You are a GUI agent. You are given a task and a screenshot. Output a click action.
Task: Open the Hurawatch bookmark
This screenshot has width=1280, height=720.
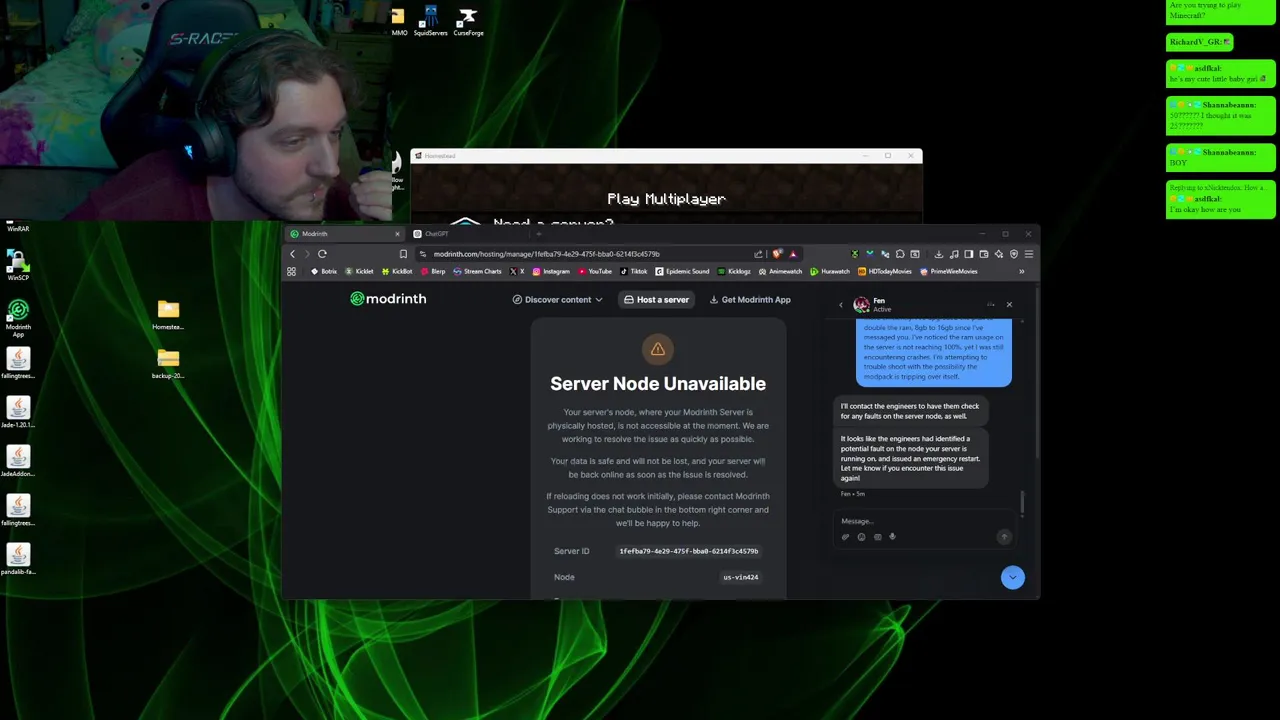point(829,271)
